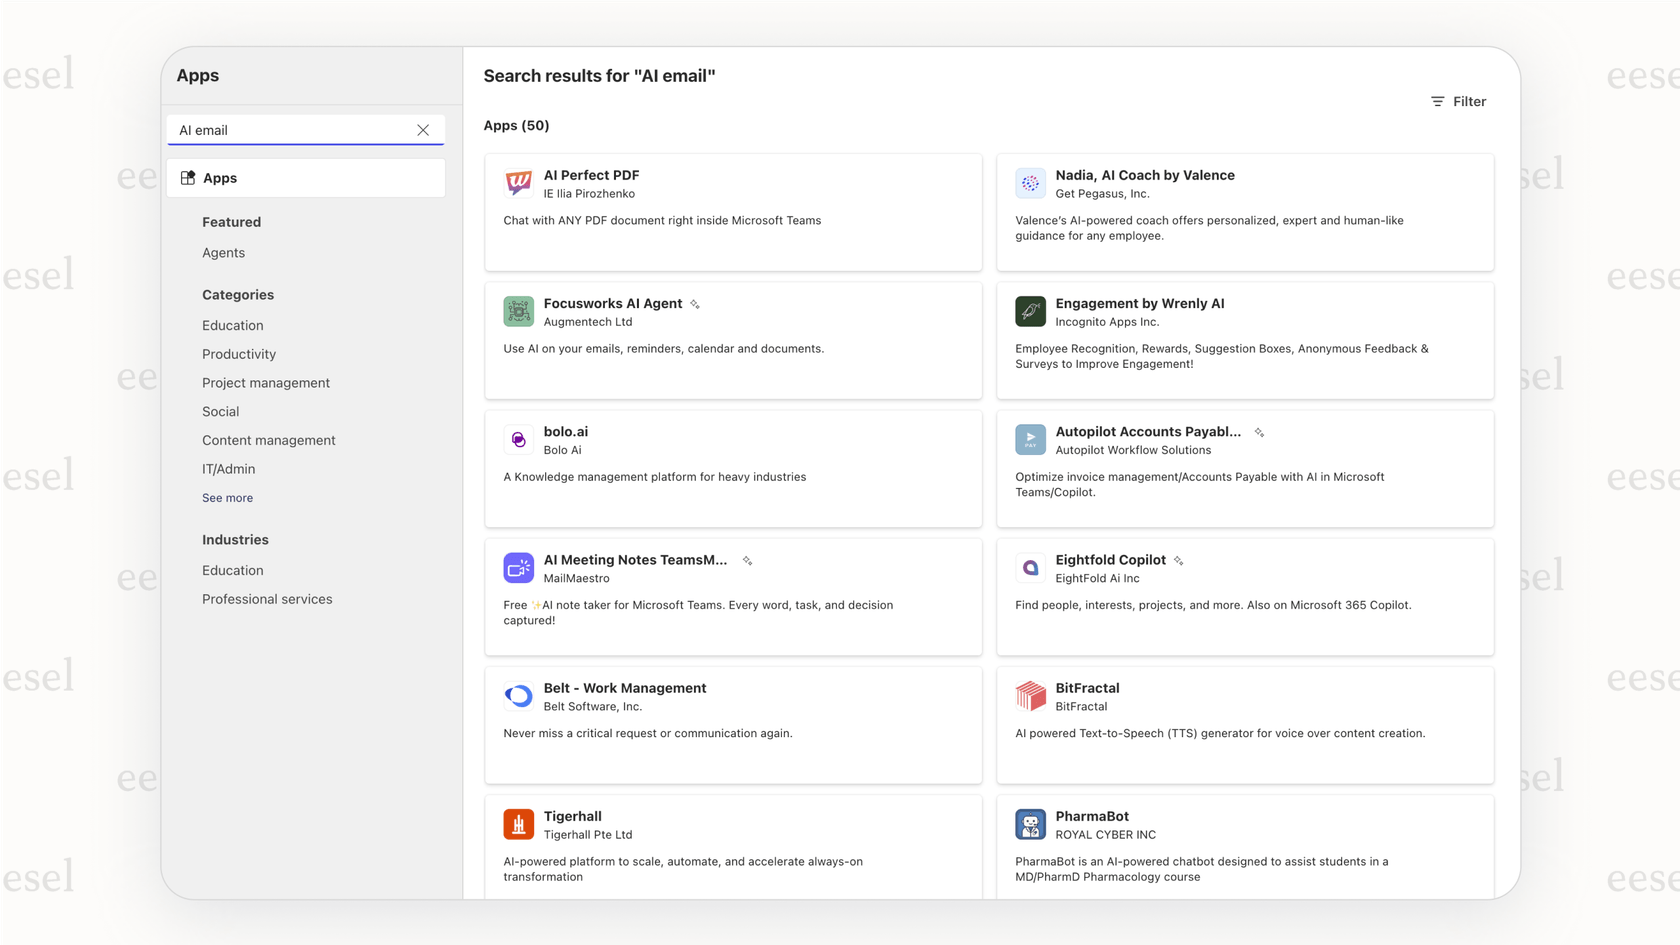1680x945 pixels.
Task: Clear the search using the X icon
Action: tap(423, 130)
